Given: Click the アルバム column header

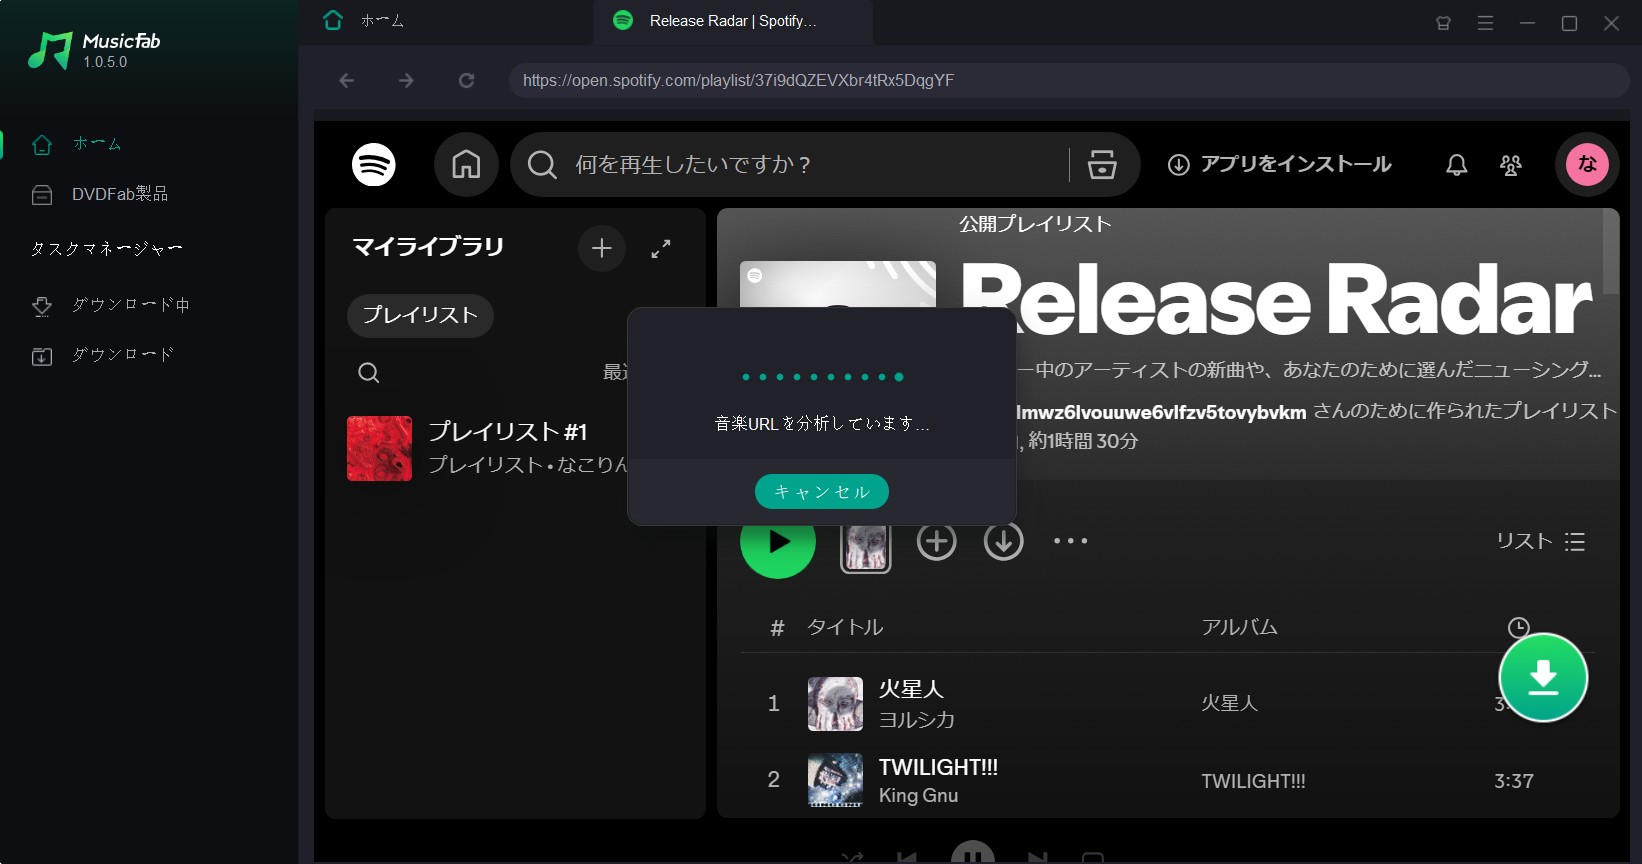Looking at the screenshot, I should (1240, 627).
